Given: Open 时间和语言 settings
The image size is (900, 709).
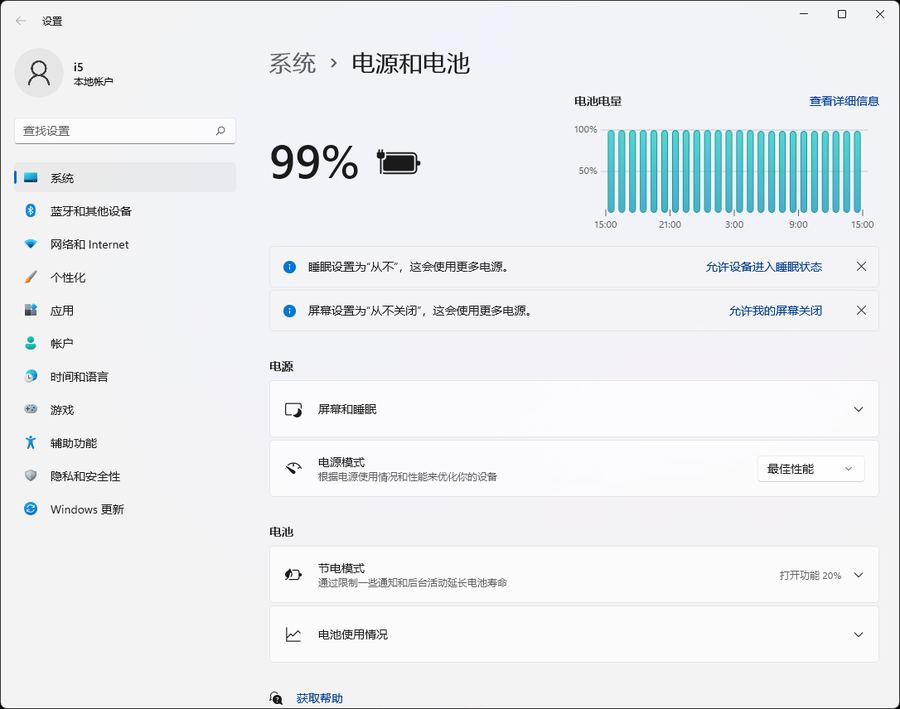Looking at the screenshot, I should coord(79,377).
